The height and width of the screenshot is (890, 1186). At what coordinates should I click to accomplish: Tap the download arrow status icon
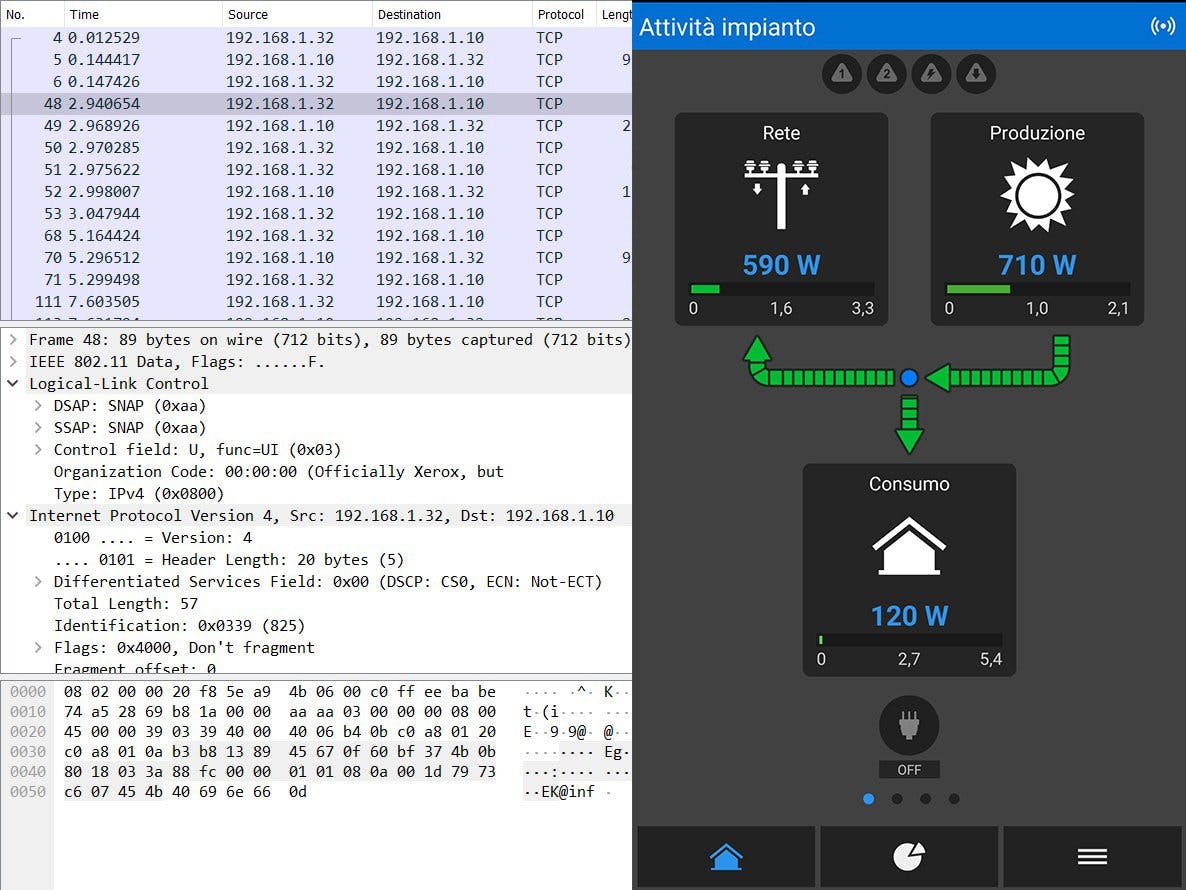pos(976,74)
